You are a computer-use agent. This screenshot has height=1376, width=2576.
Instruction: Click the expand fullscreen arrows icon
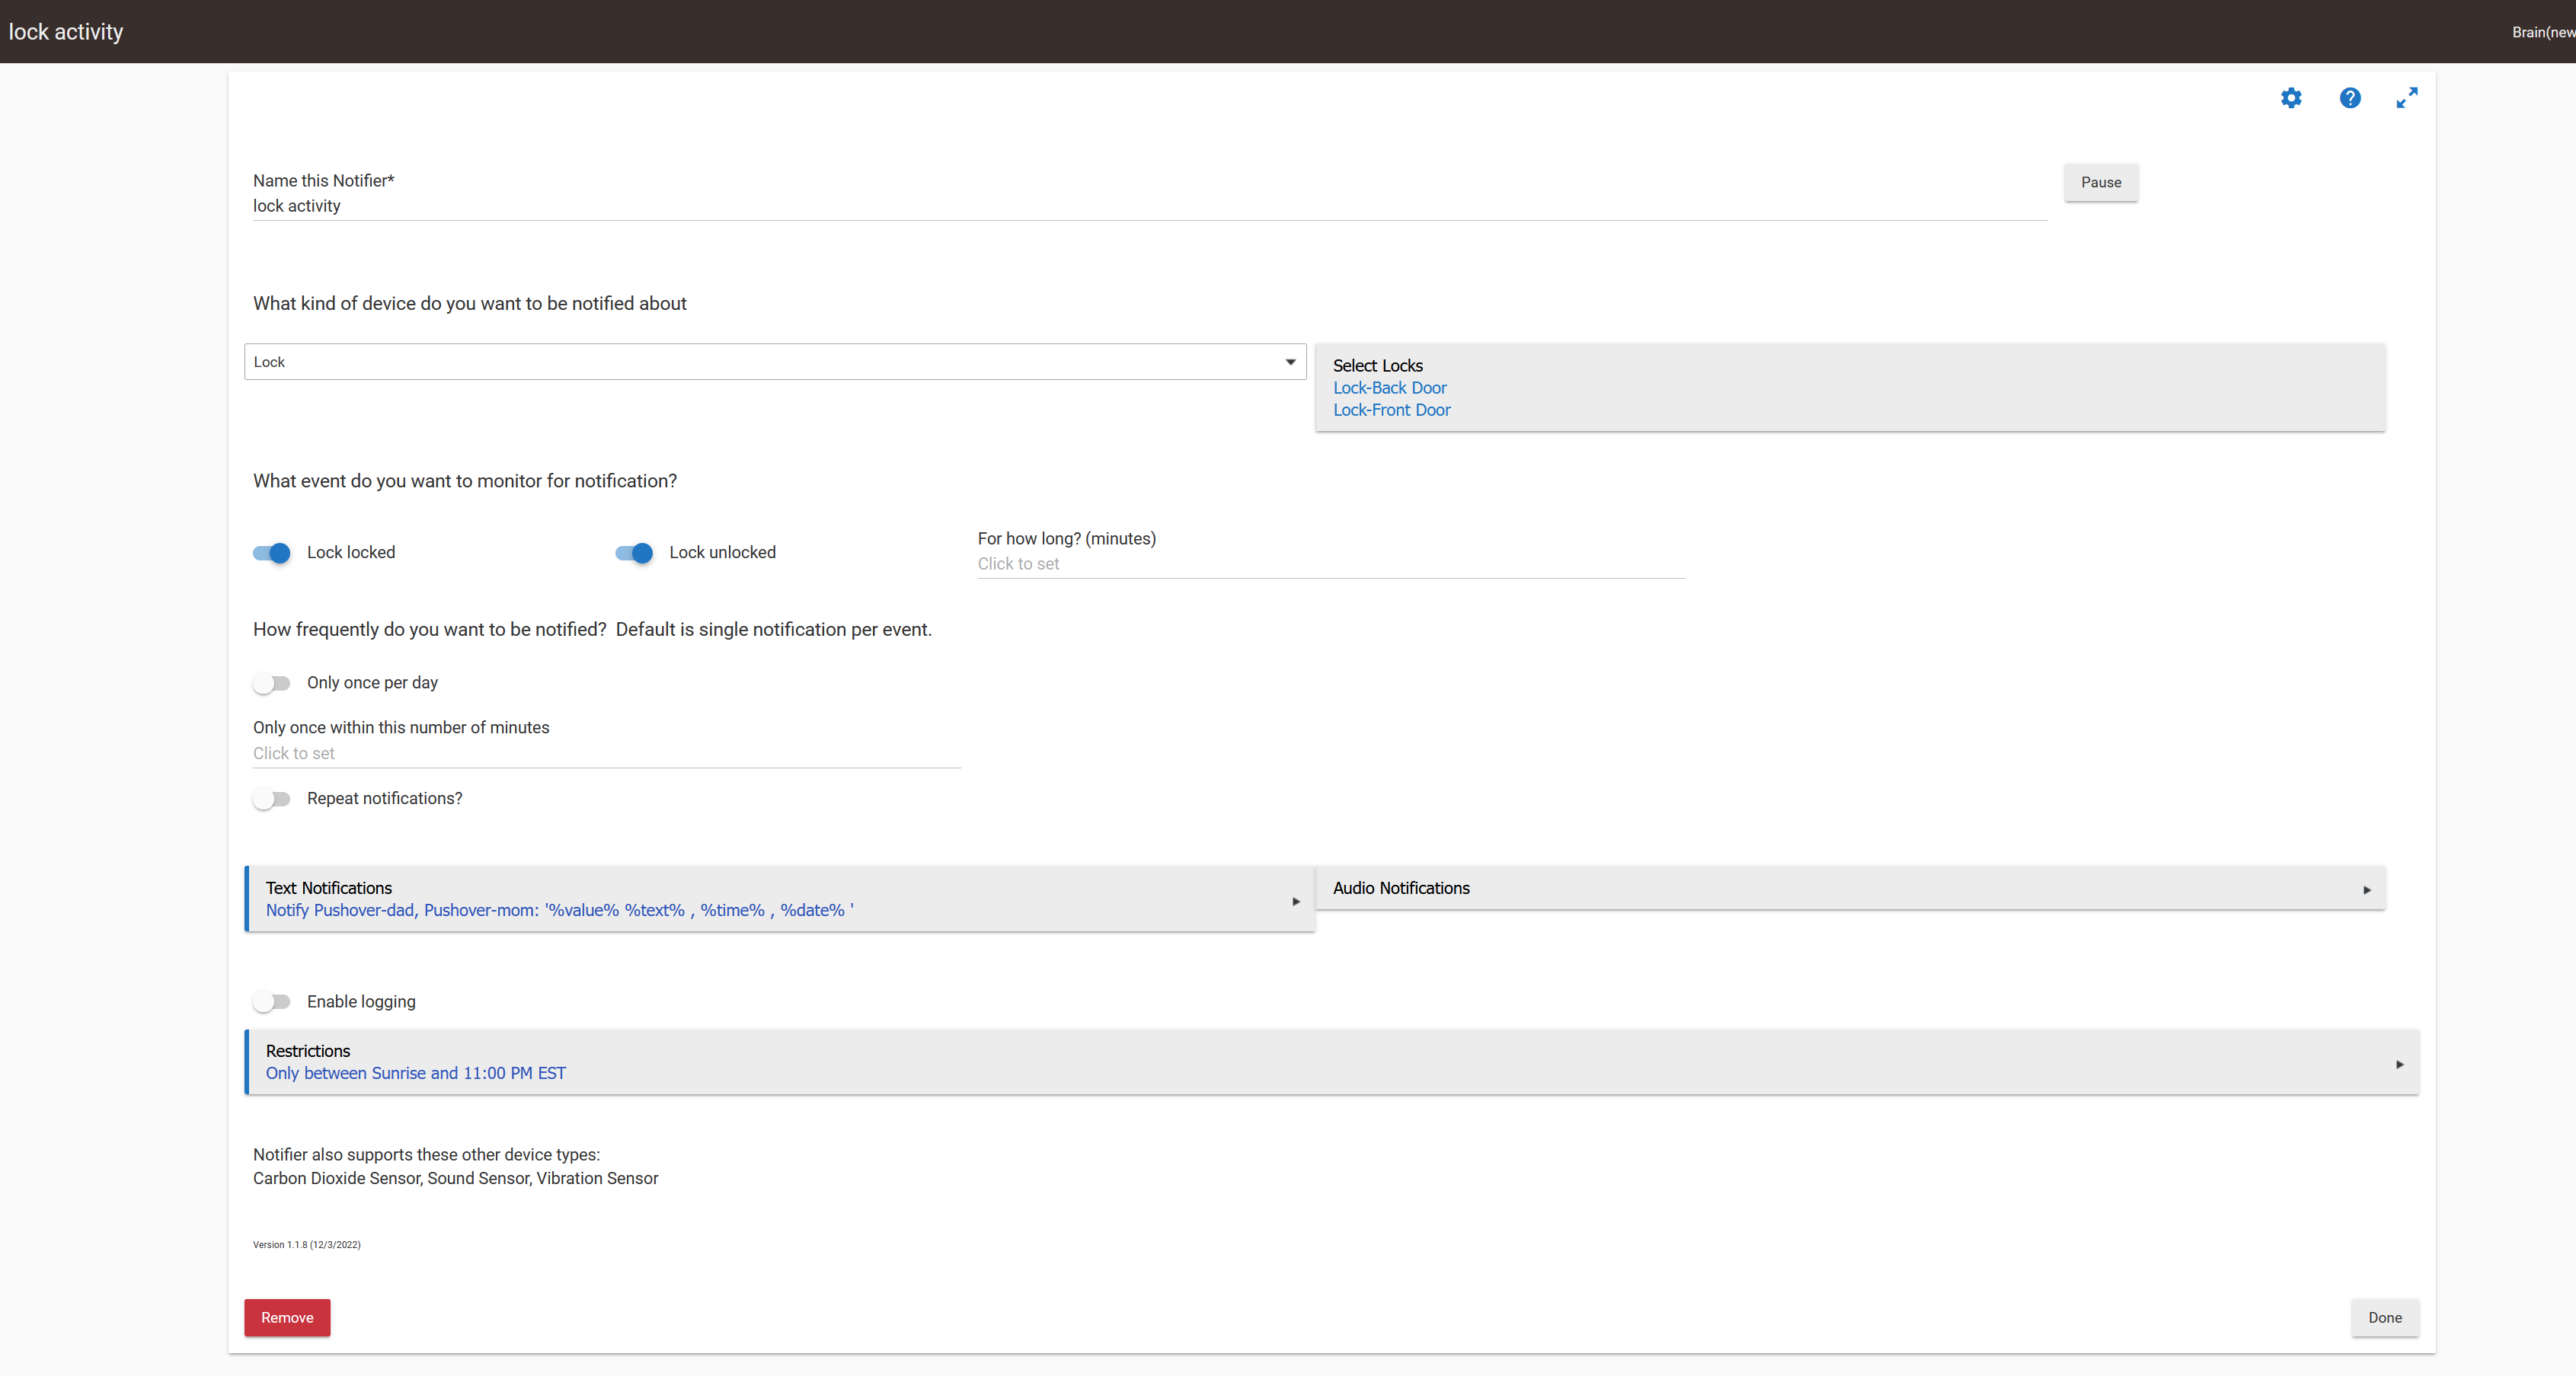[2406, 98]
